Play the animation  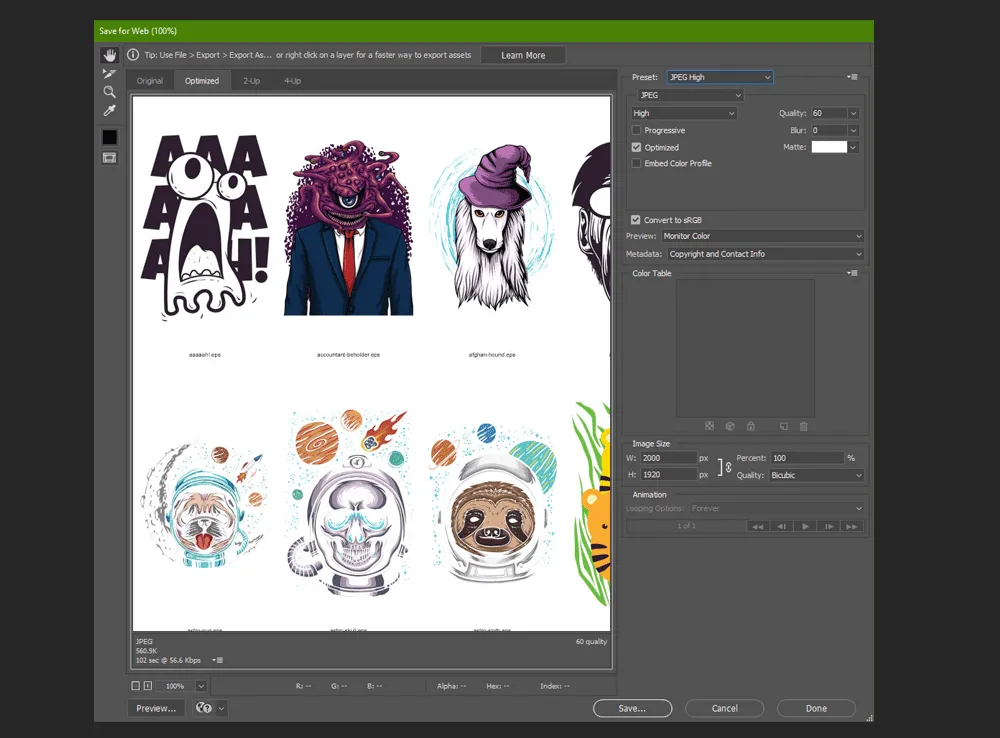click(x=805, y=526)
